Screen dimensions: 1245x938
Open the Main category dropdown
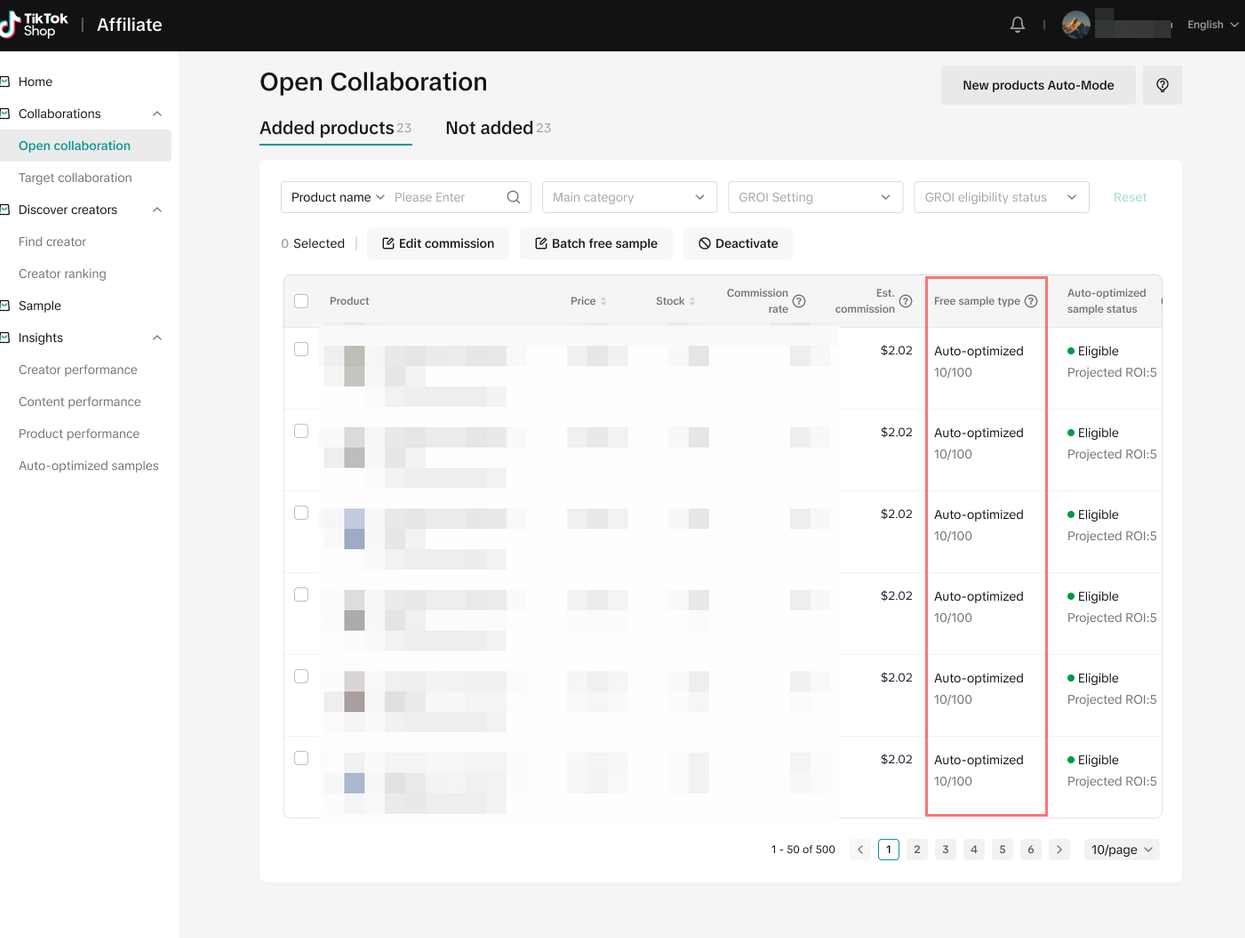click(x=629, y=198)
